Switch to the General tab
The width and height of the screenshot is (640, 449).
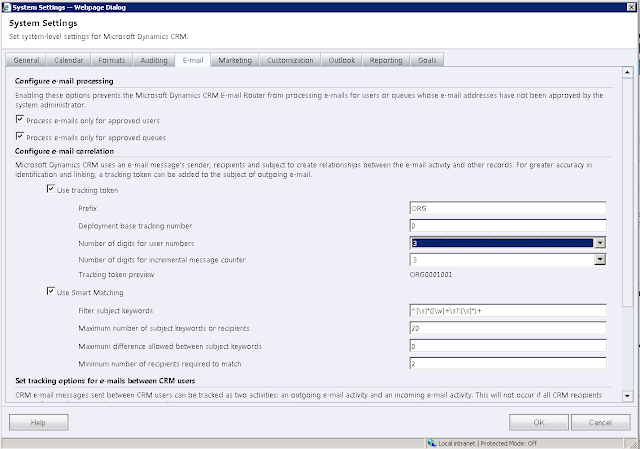pos(26,60)
